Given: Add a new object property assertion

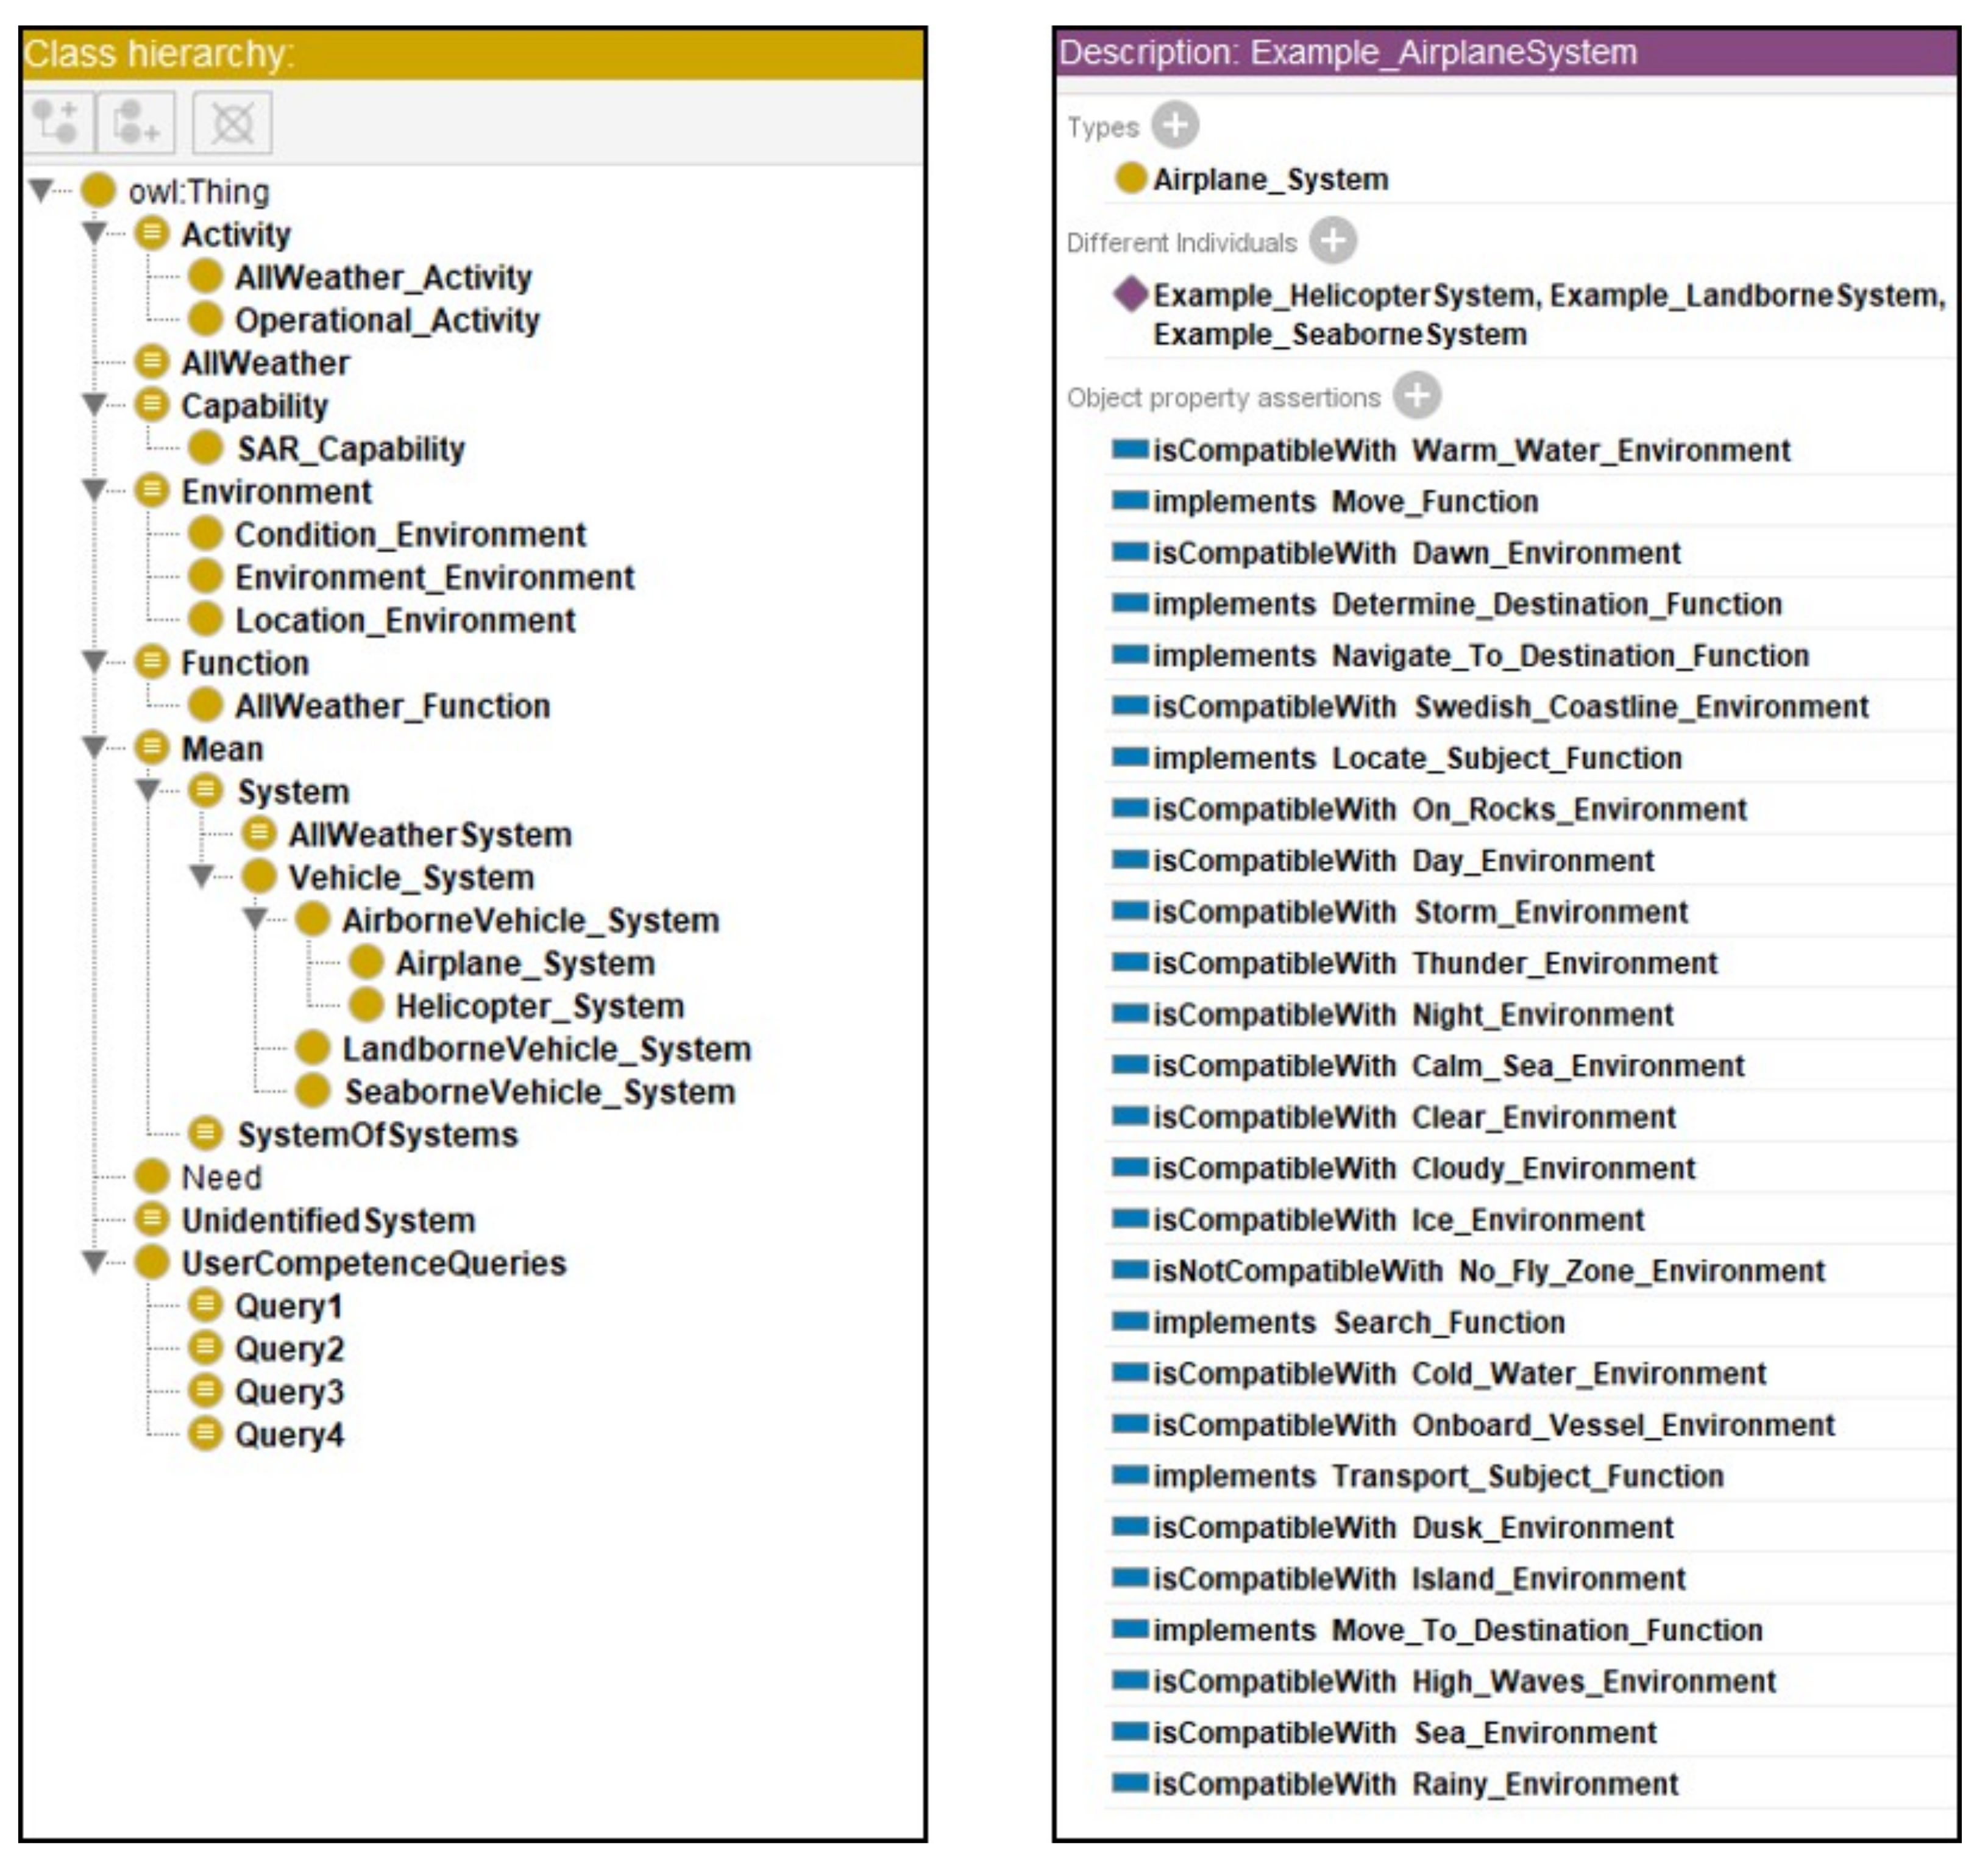Looking at the screenshot, I should click(1416, 396).
